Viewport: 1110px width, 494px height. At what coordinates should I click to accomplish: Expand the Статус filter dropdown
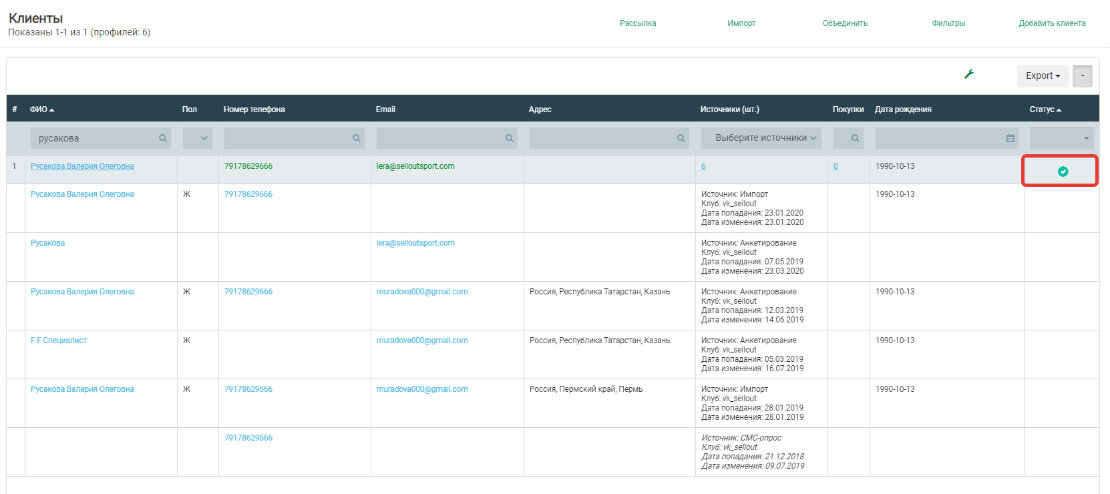tap(1062, 138)
